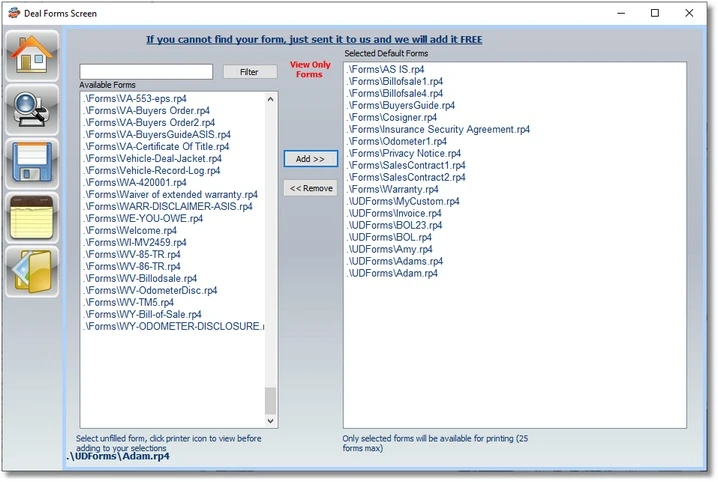The height and width of the screenshot is (482, 718).
Task: Select .\UDForms\BOL23.rp4 entry
Action: pos(394,225)
